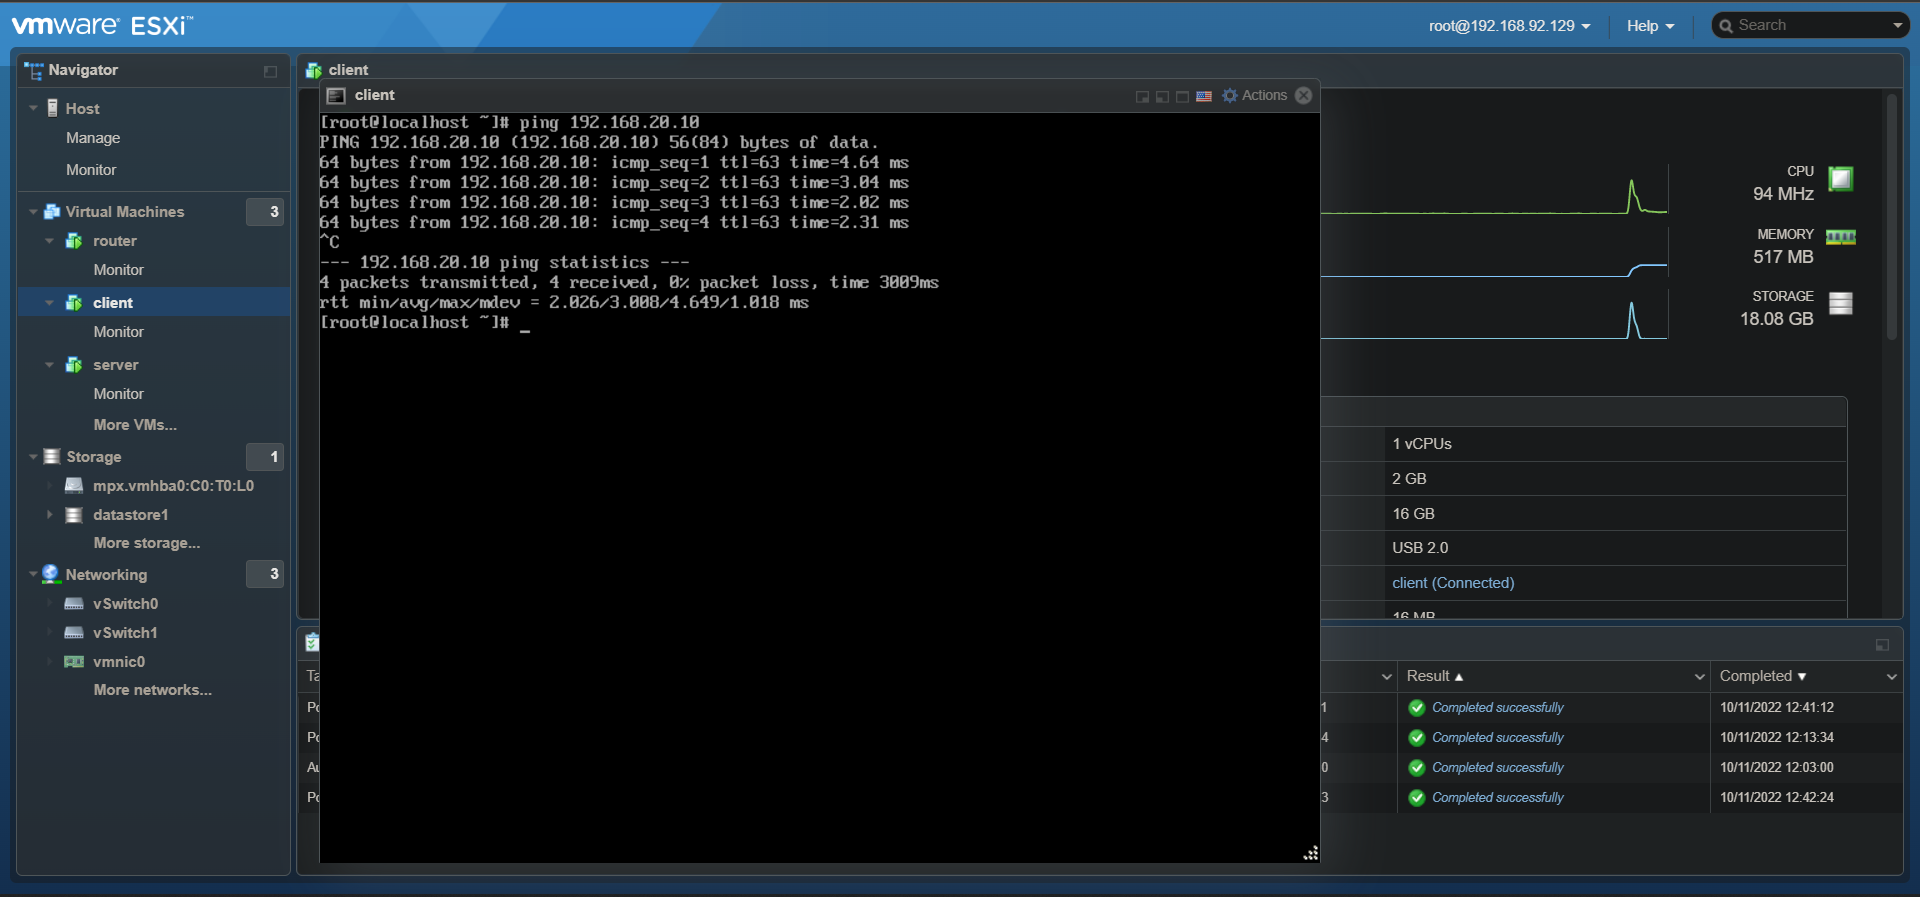Click the client (Connected) network link

pyautogui.click(x=1453, y=583)
